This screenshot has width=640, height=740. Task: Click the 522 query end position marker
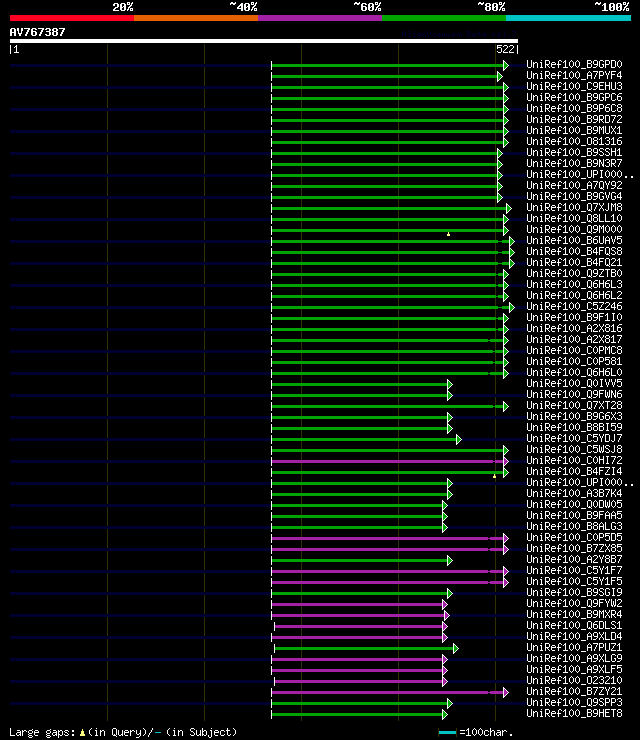(x=506, y=50)
